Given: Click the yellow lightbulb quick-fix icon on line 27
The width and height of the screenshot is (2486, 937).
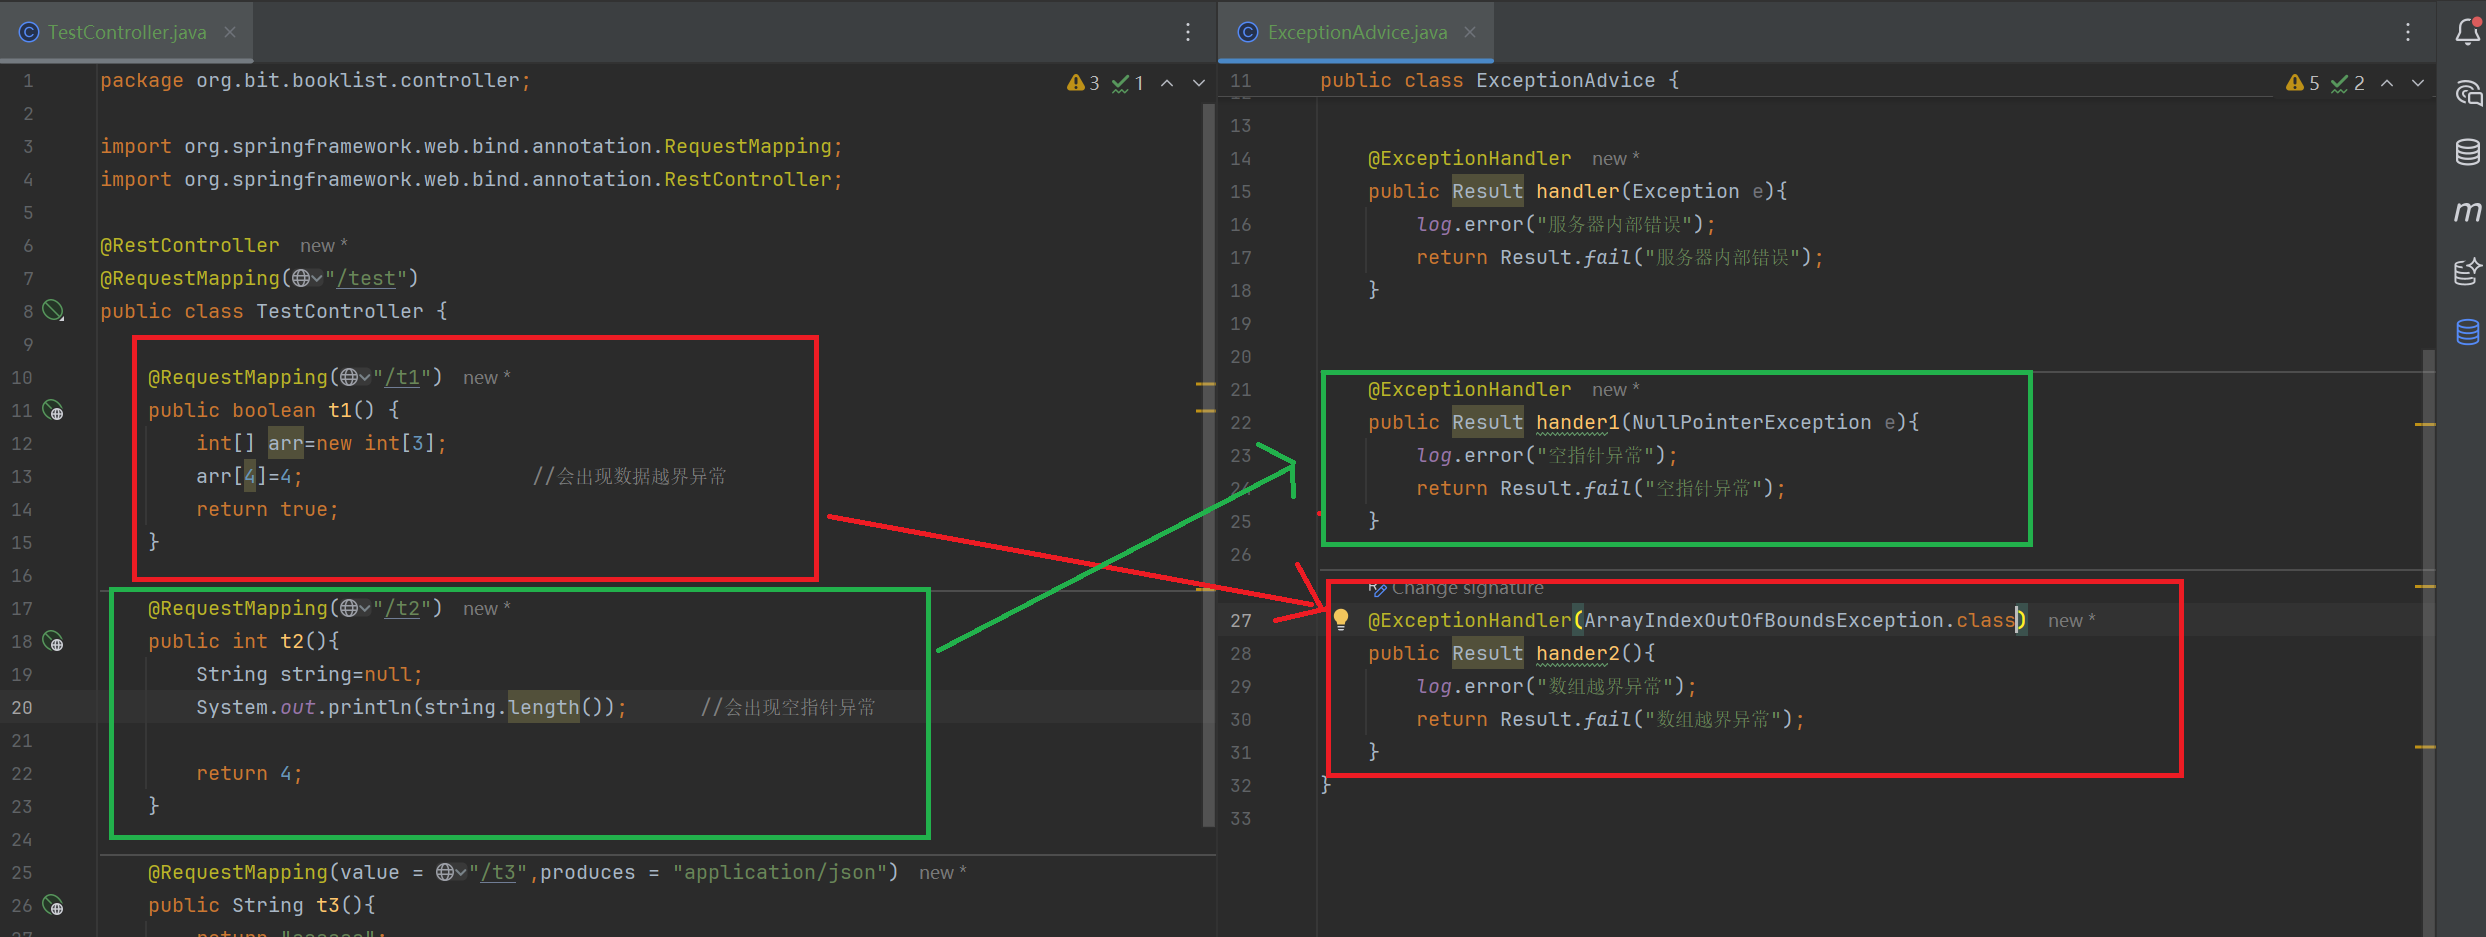Looking at the screenshot, I should tap(1341, 620).
